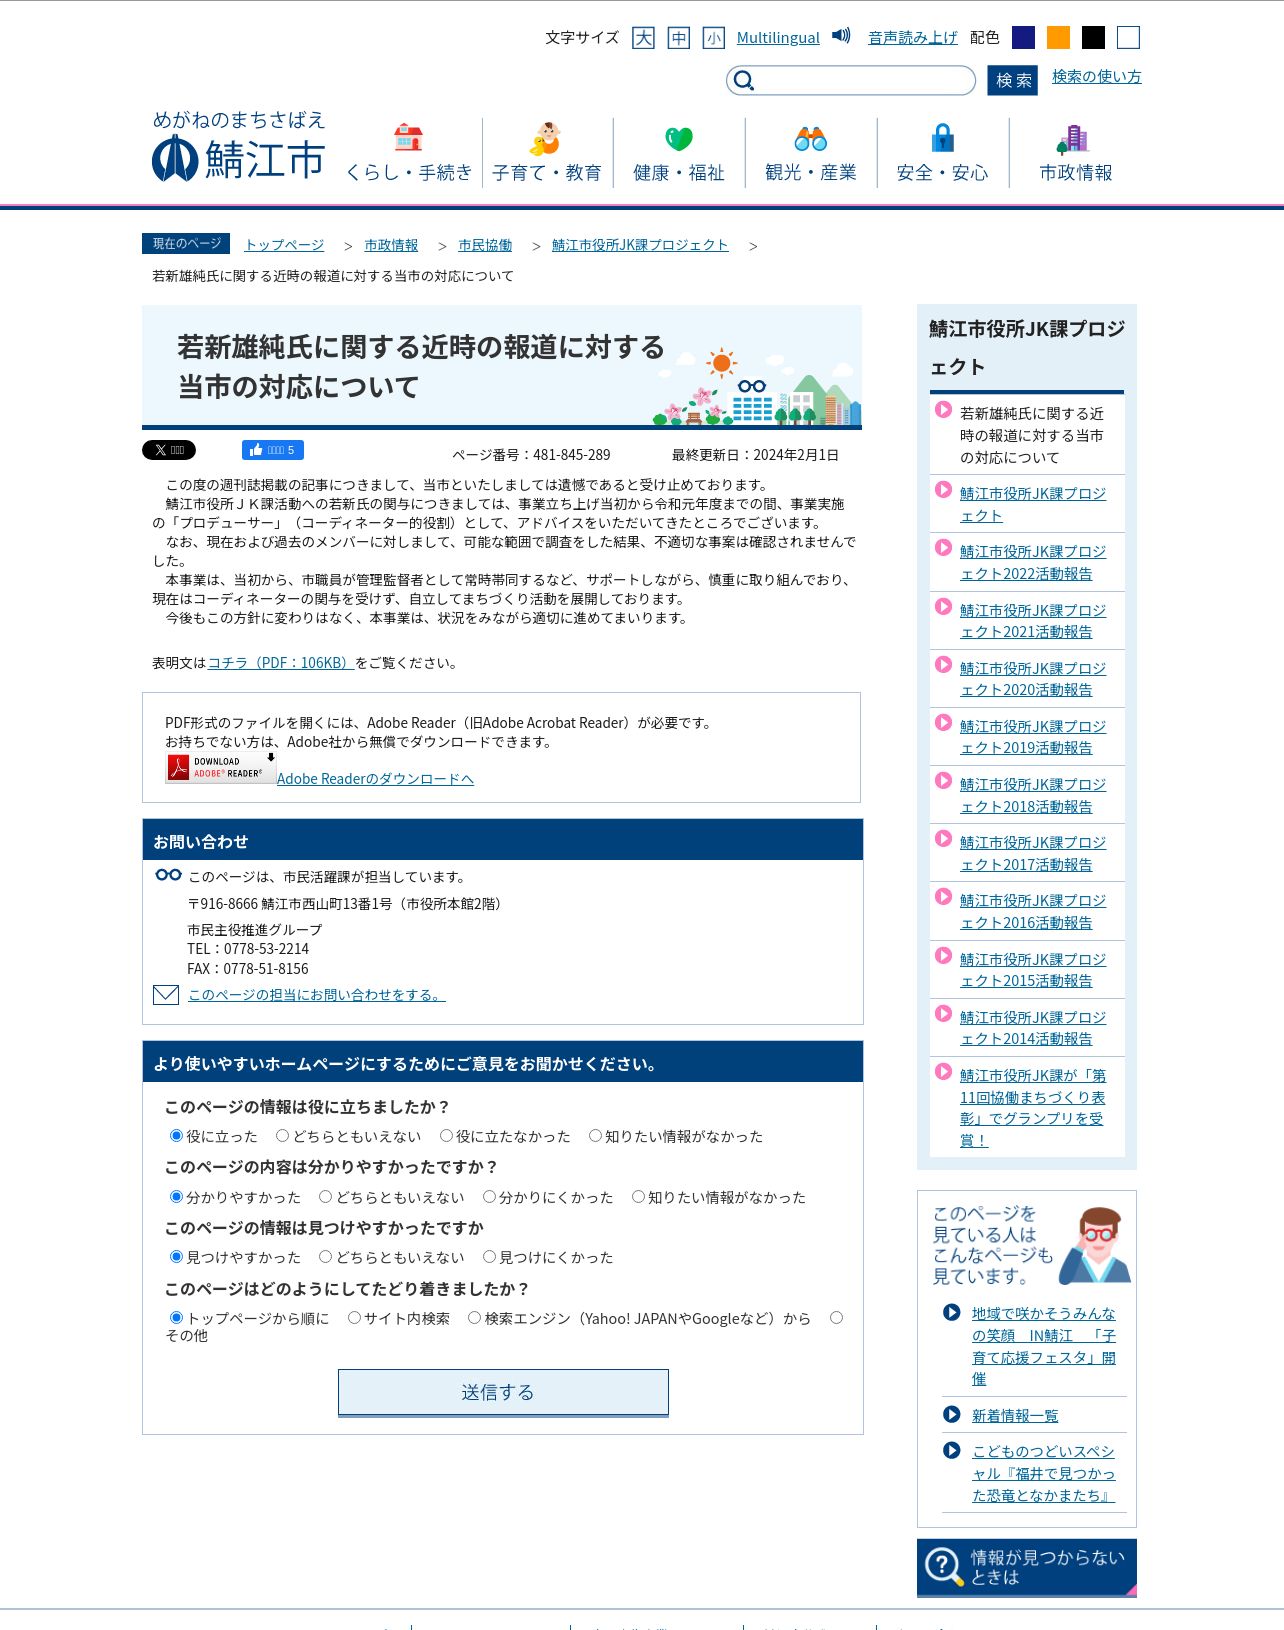Click the speaker audio icon
1284x1630 pixels.
(x=842, y=36)
